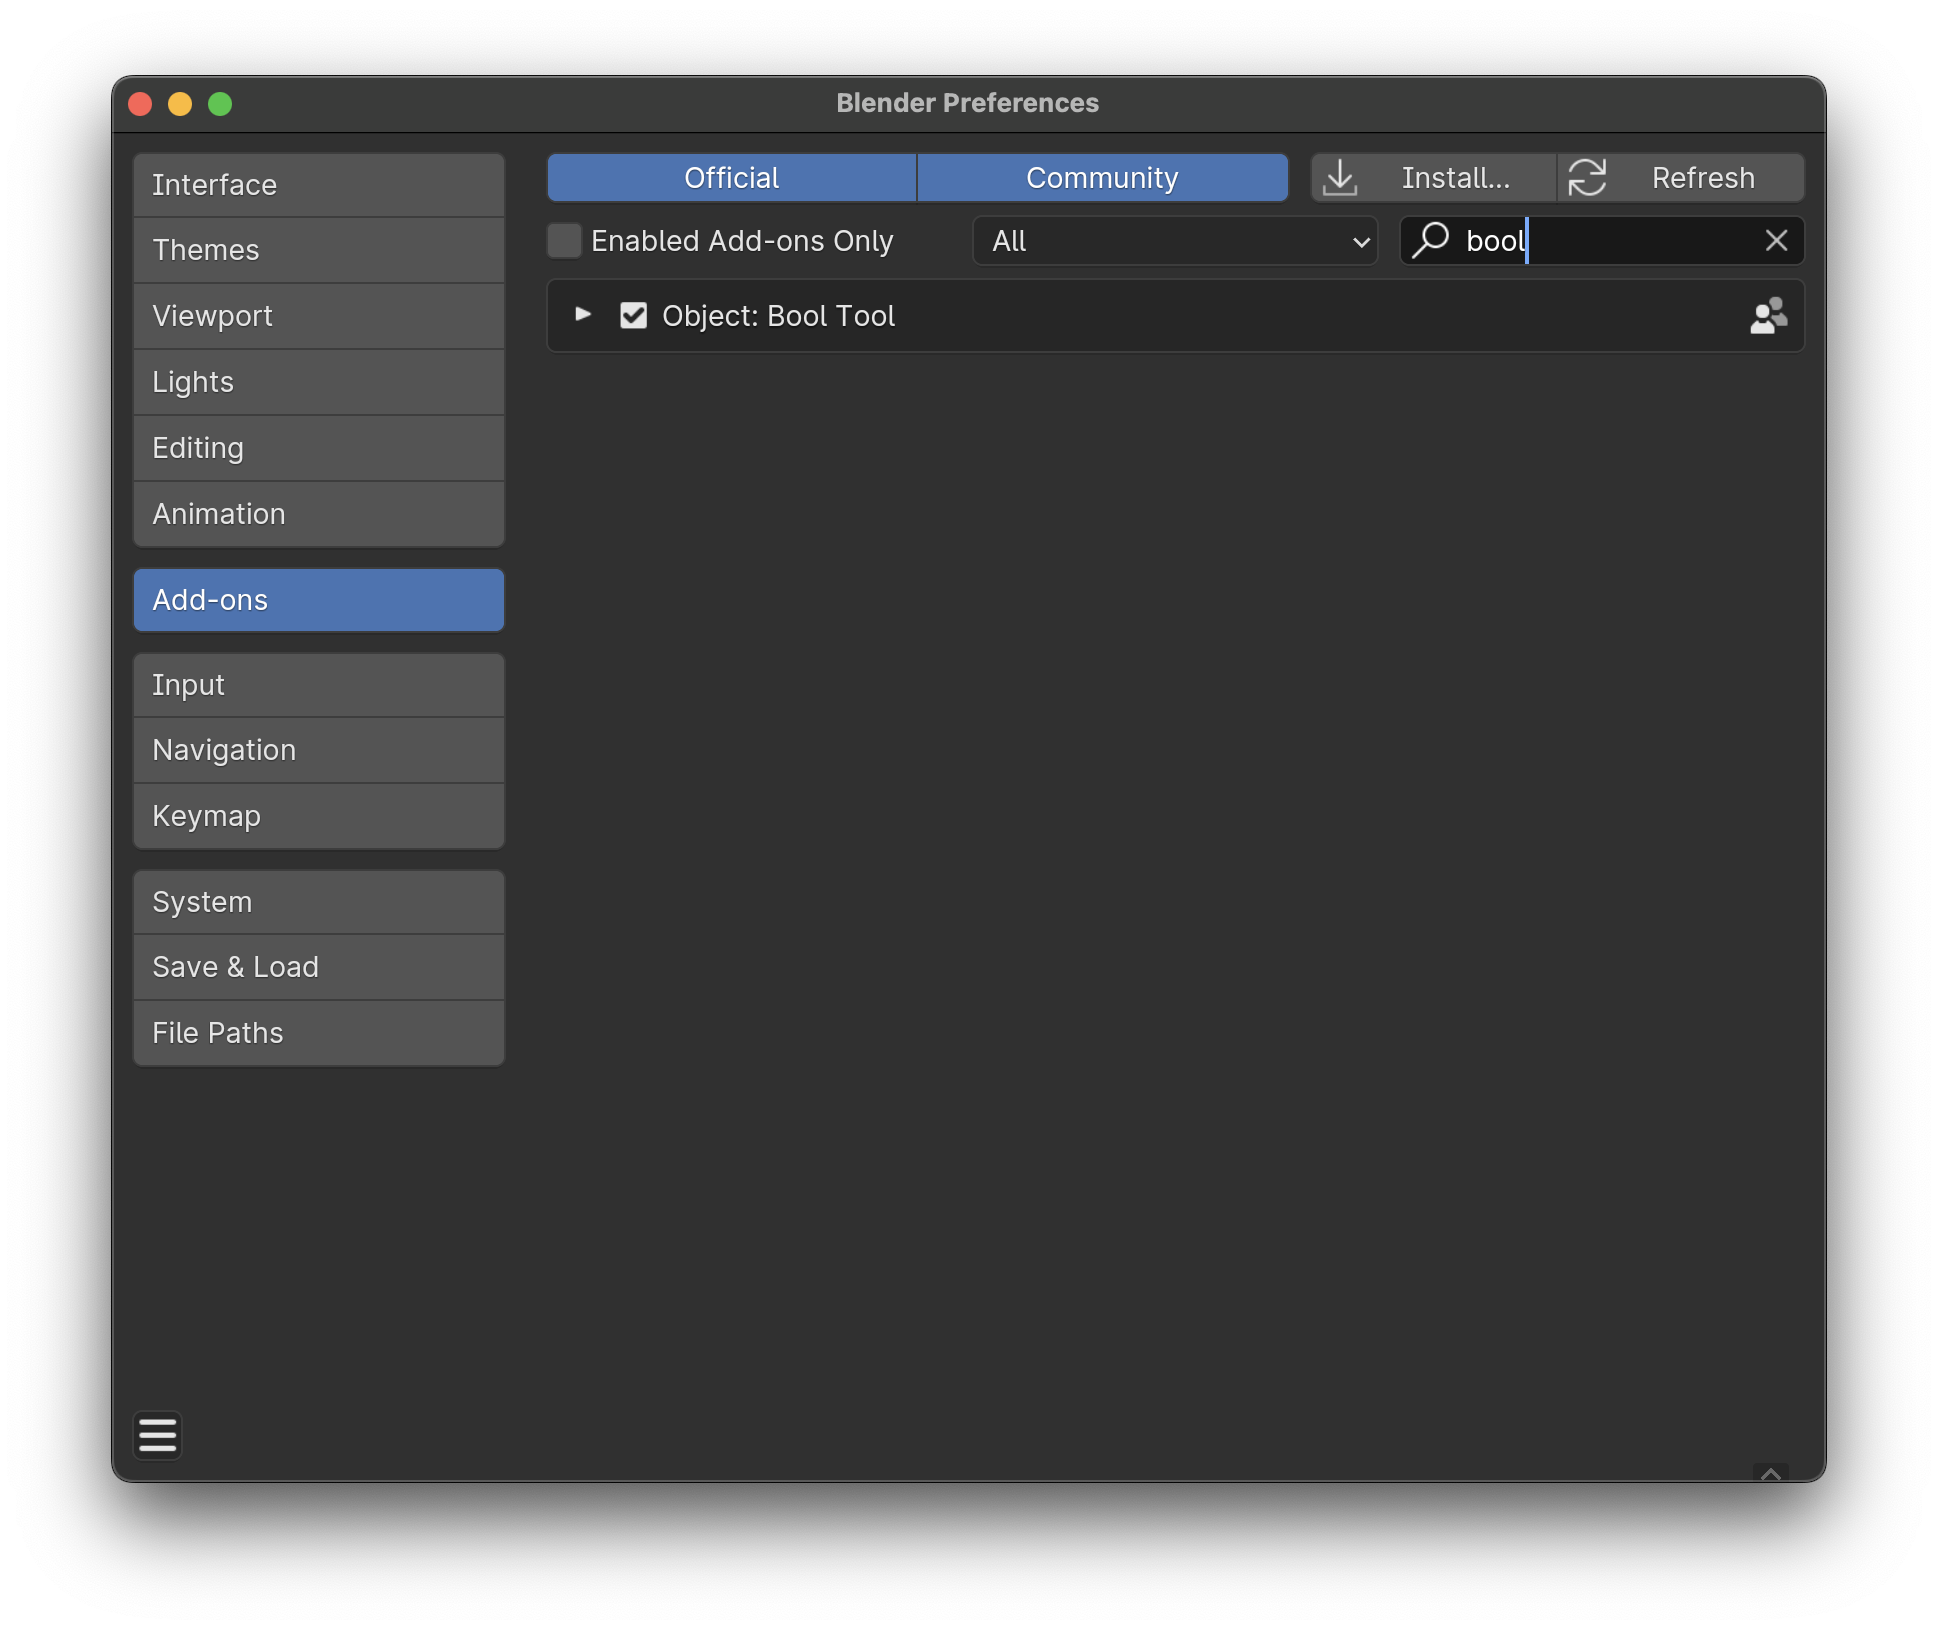Select the Add-ons section
This screenshot has width=1938, height=1630.
319,600
